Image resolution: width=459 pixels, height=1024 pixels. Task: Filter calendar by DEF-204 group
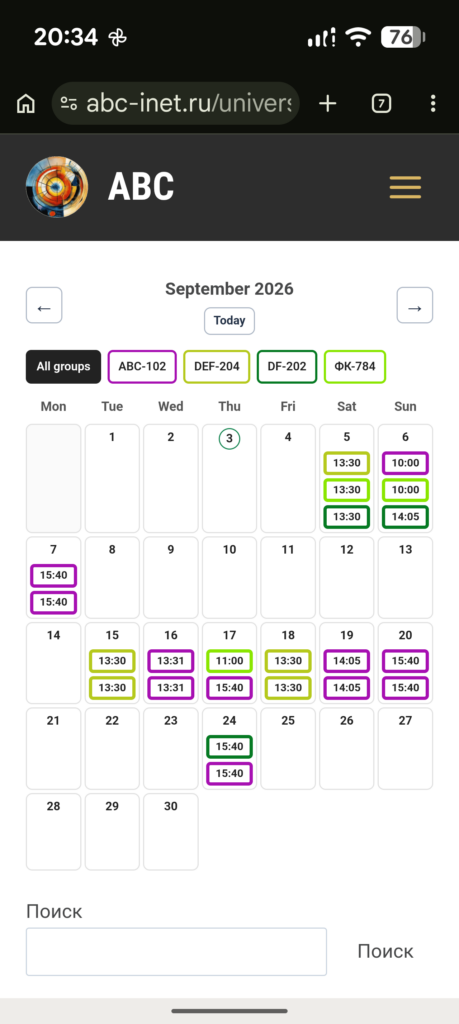point(217,366)
